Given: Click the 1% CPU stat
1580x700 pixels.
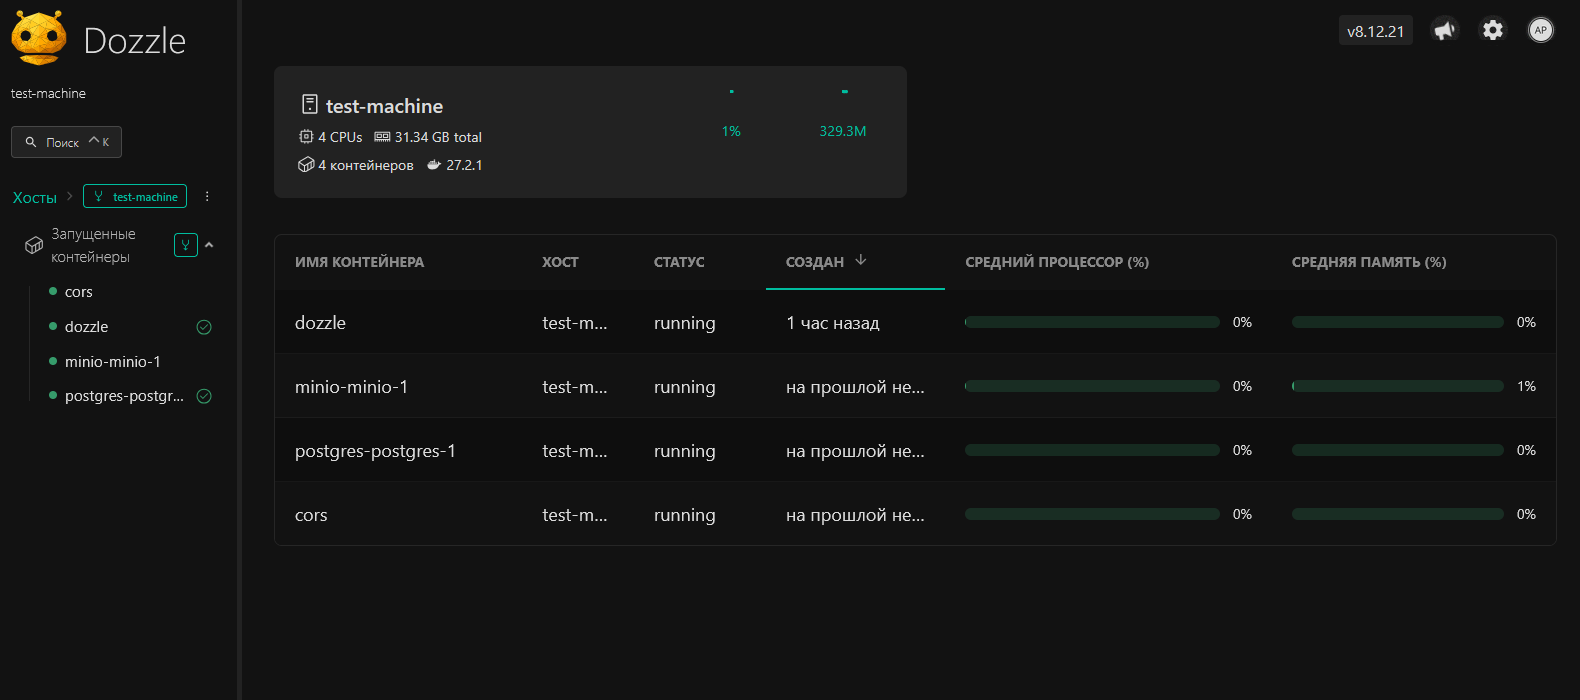Looking at the screenshot, I should pyautogui.click(x=731, y=131).
